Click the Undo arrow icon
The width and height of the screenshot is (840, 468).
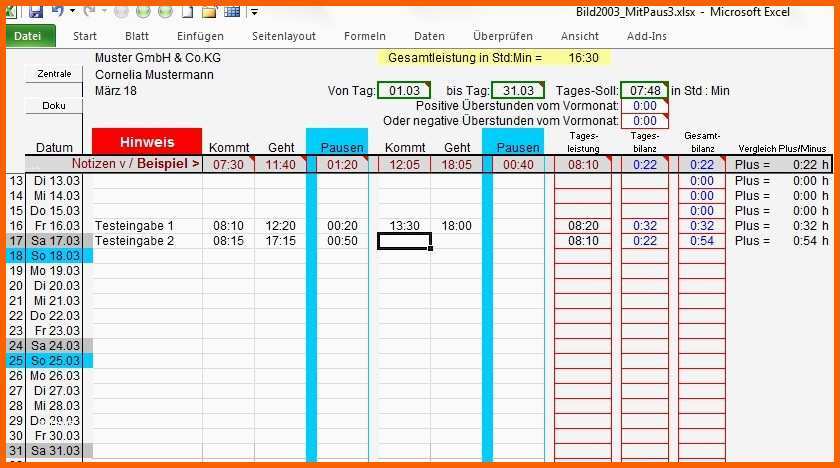pyautogui.click(x=58, y=12)
